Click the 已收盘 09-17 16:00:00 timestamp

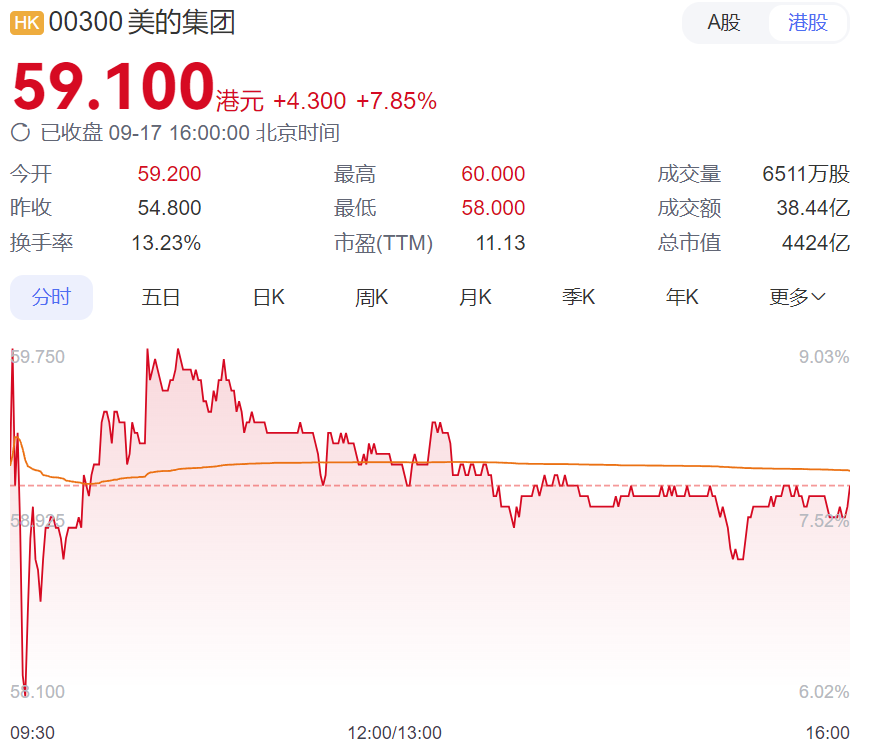coord(190,133)
